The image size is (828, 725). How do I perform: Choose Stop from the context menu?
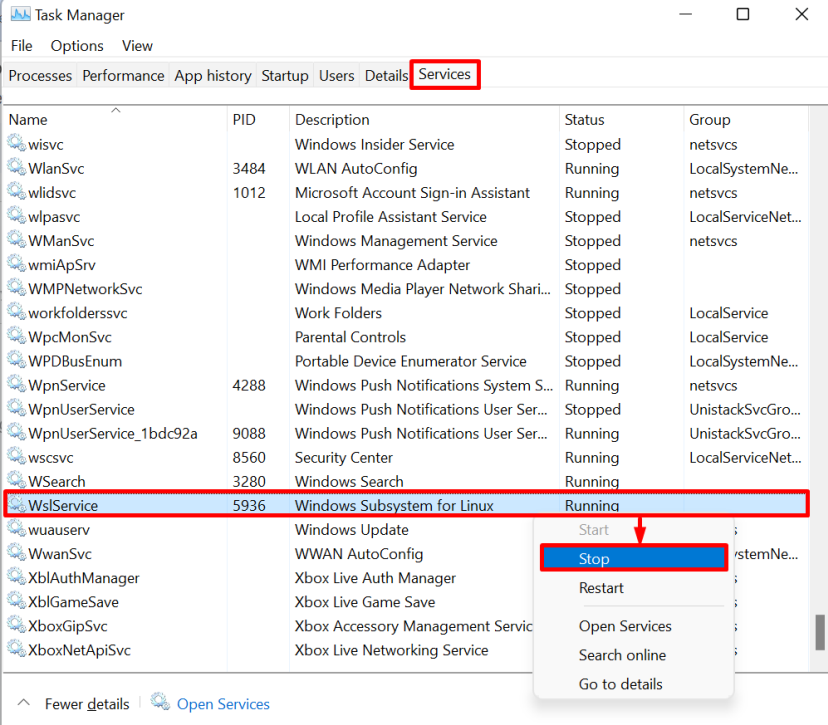tap(632, 559)
